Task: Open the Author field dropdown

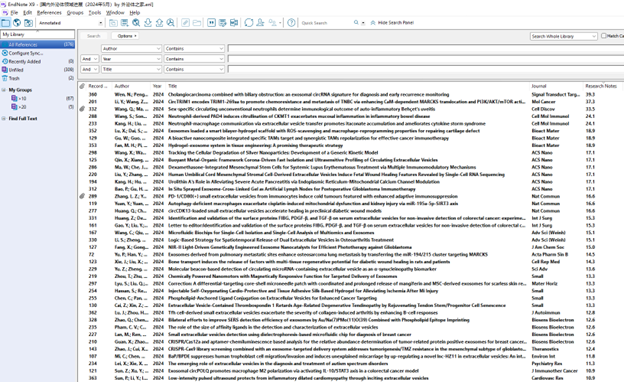Action: (x=131, y=49)
